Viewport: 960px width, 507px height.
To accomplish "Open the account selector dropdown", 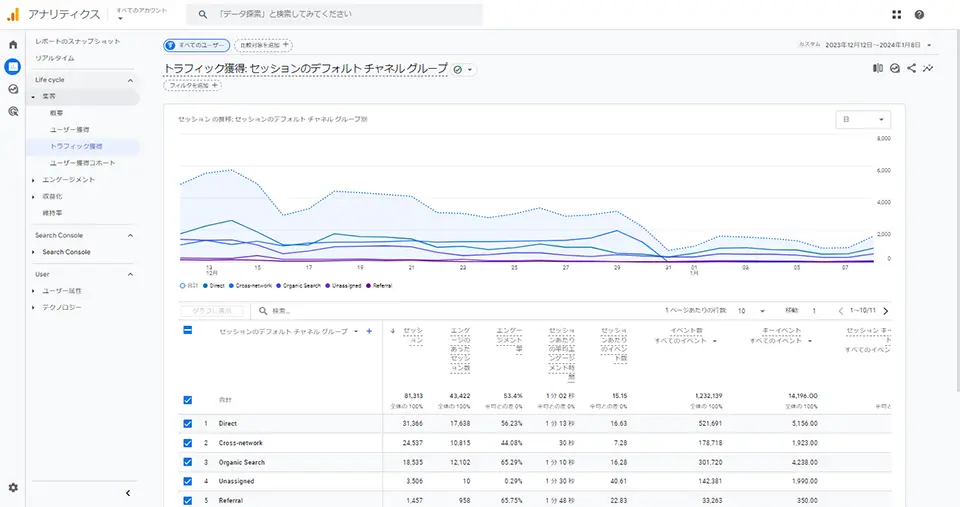I will 141,14.
